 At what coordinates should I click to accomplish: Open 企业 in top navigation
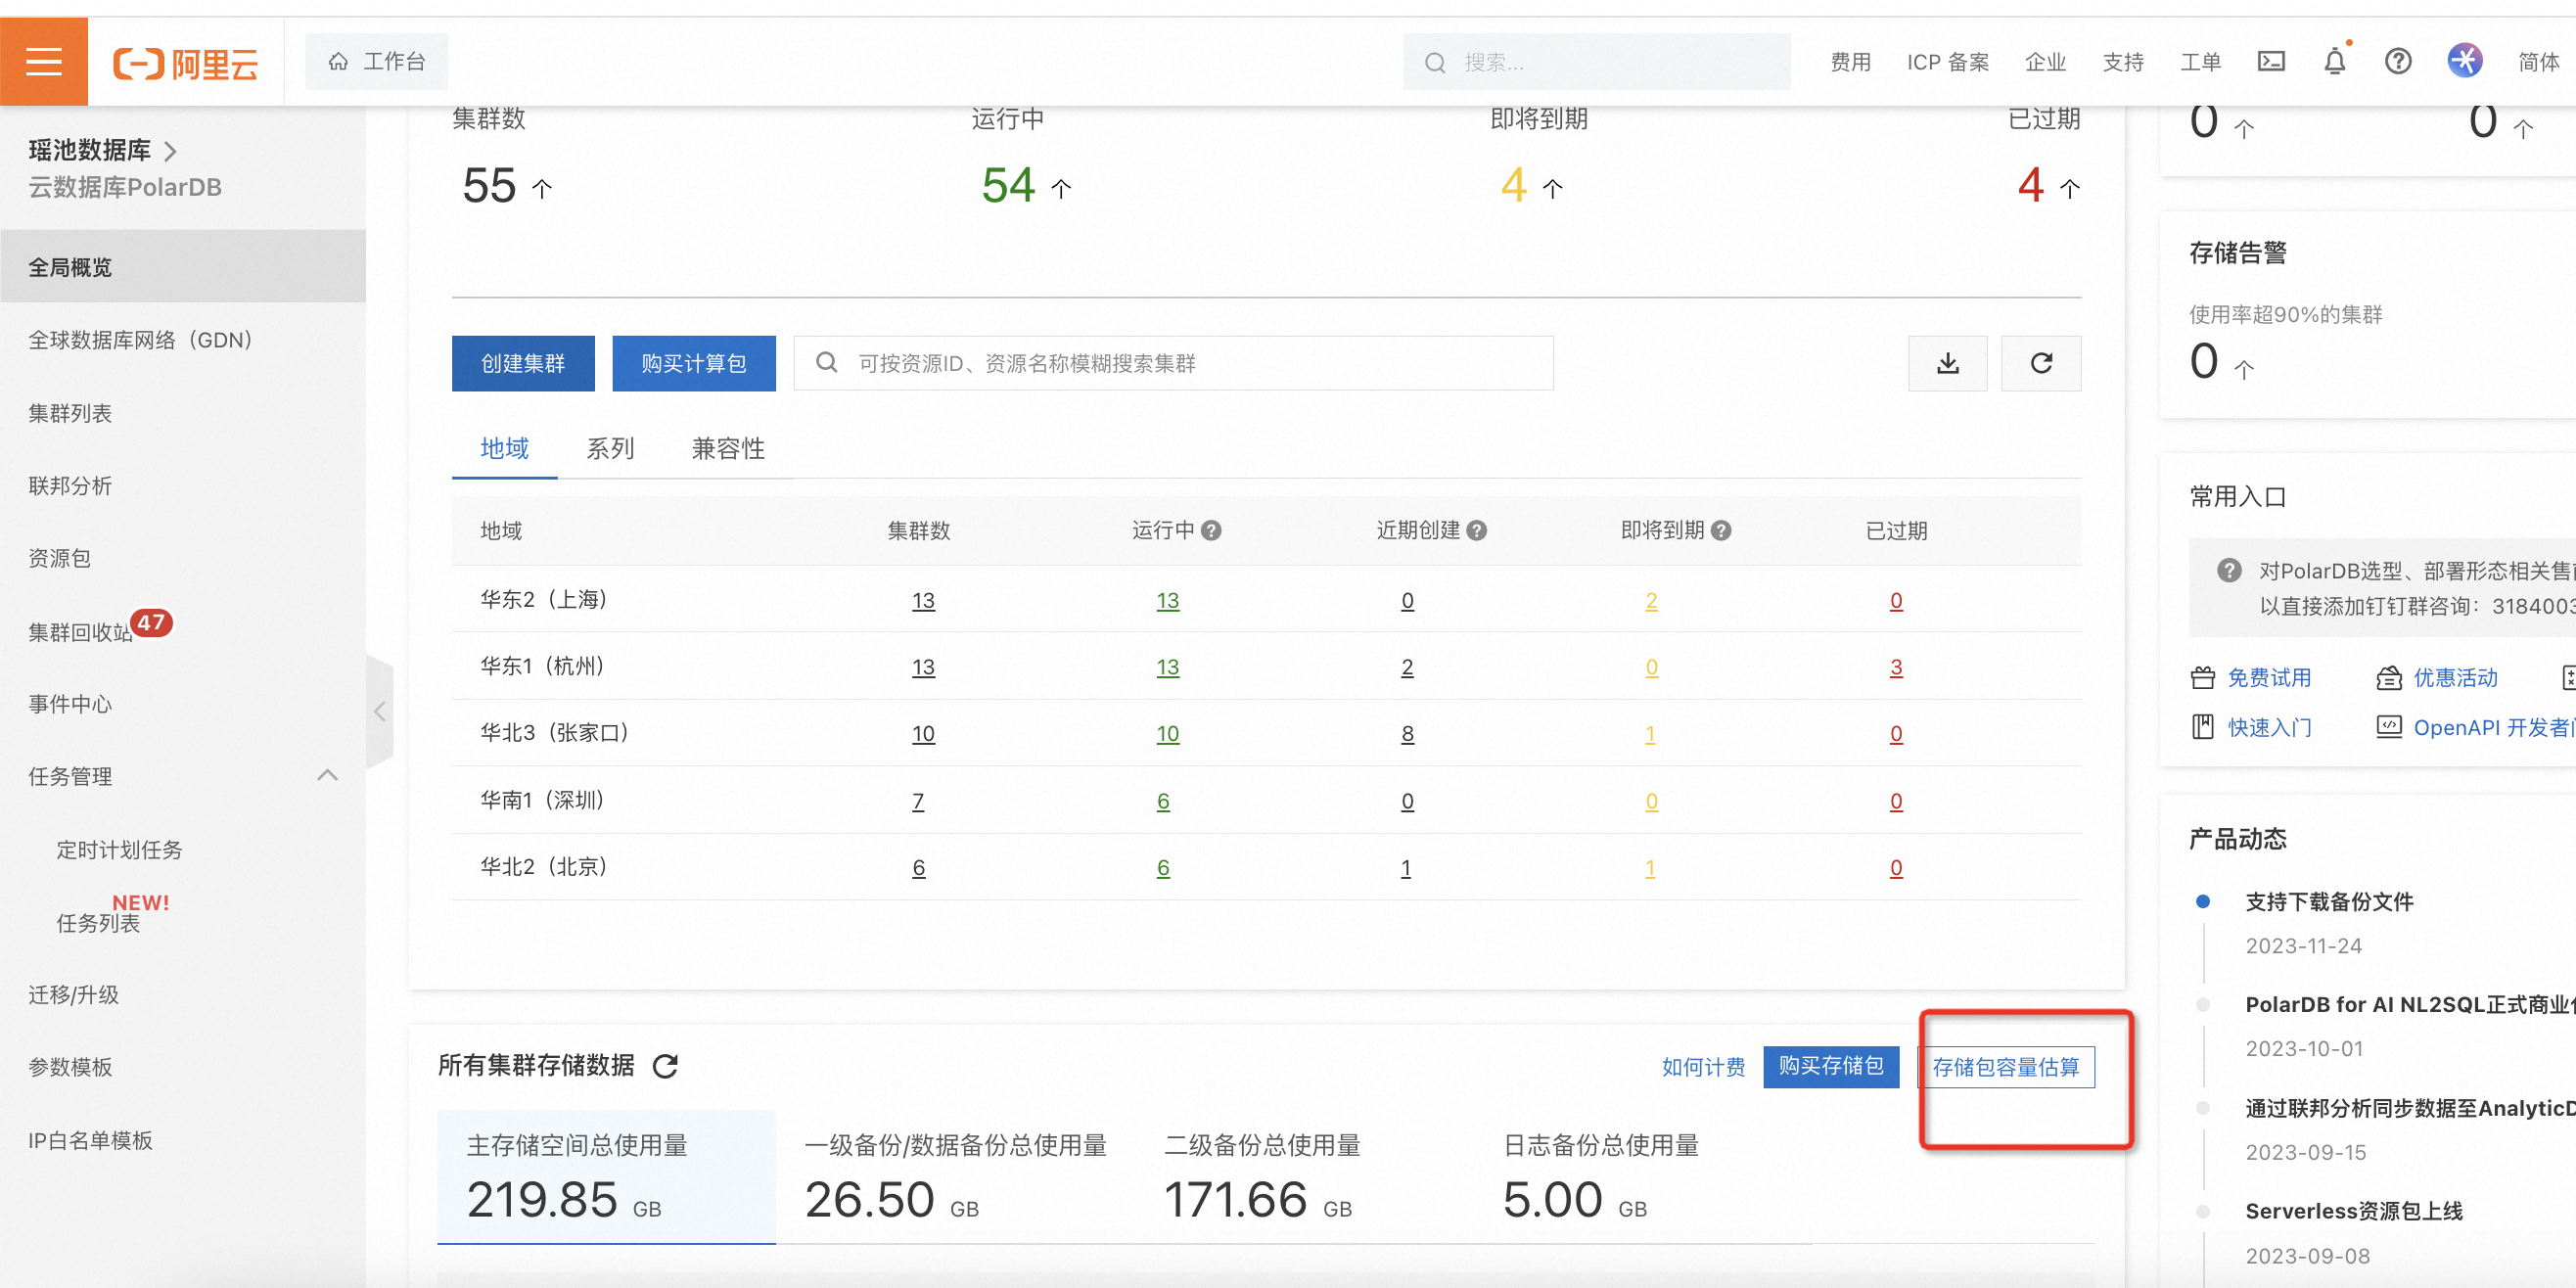pos(2045,62)
